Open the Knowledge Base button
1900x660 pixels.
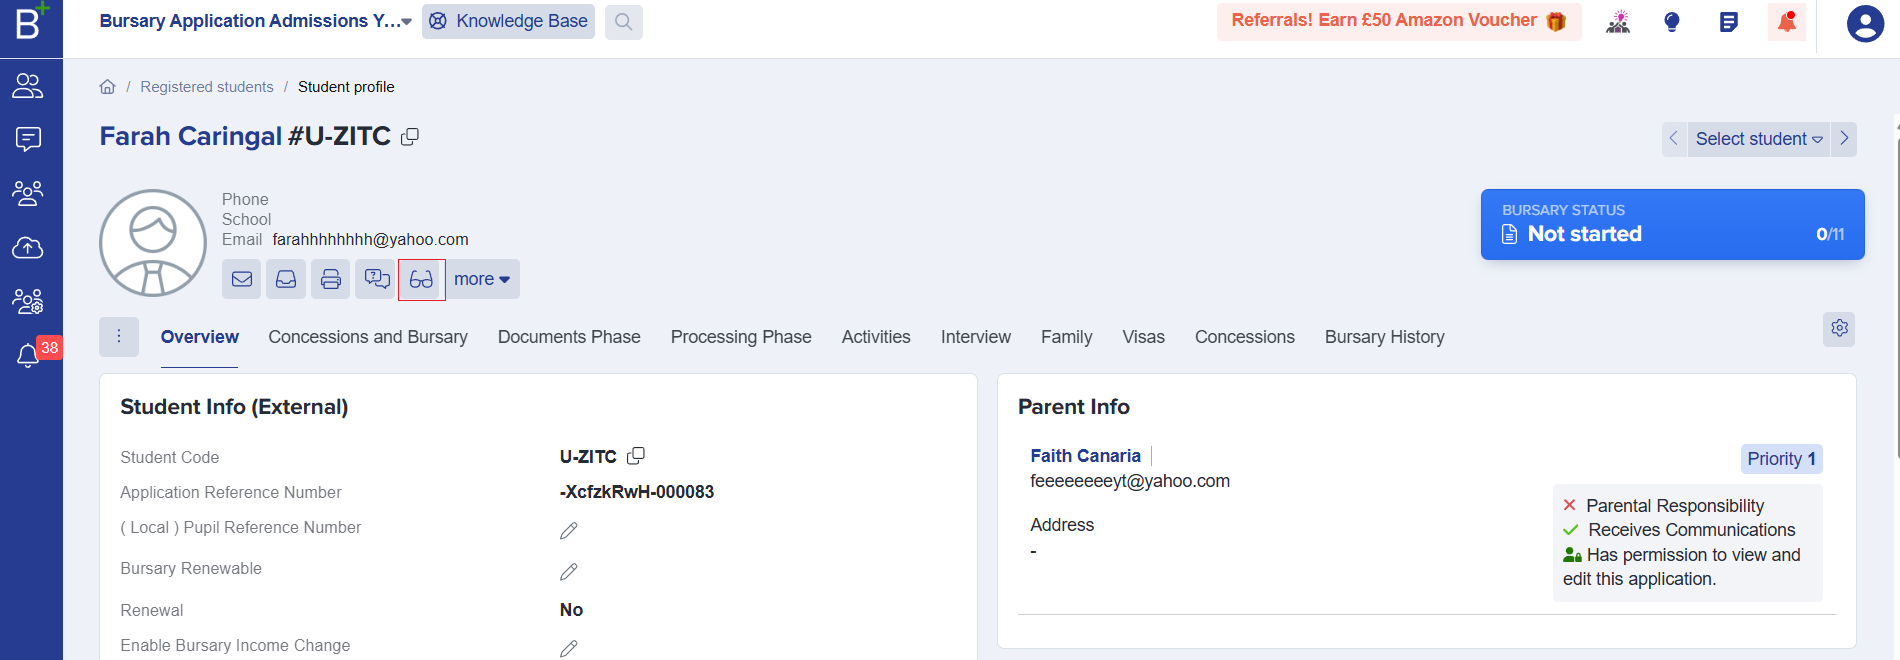508,21
